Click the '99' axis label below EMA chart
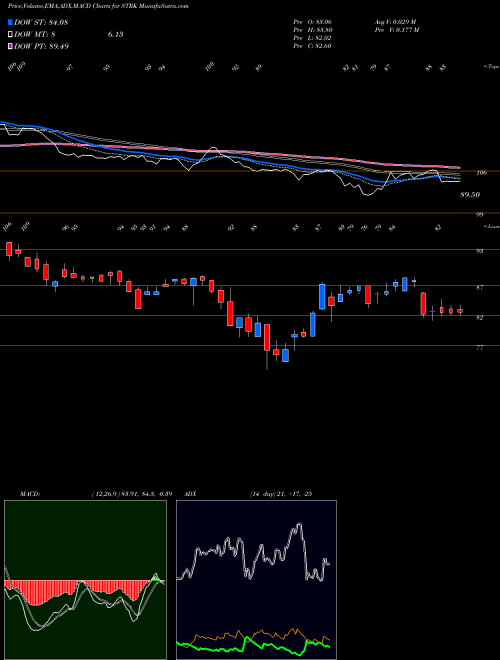This screenshot has width=500, height=660. tap(479, 215)
